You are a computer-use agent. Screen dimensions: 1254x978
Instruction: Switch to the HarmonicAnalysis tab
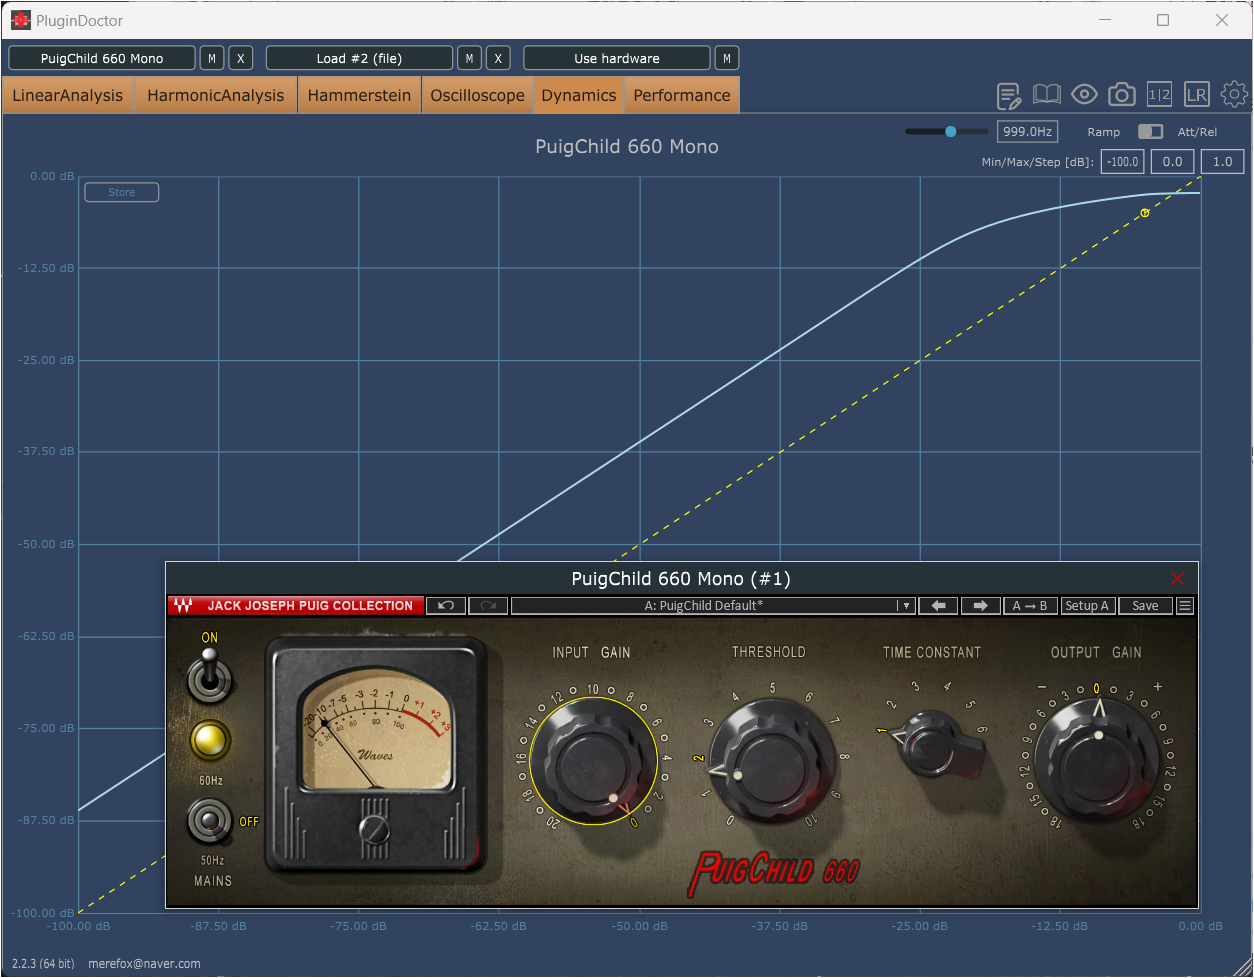tap(215, 96)
